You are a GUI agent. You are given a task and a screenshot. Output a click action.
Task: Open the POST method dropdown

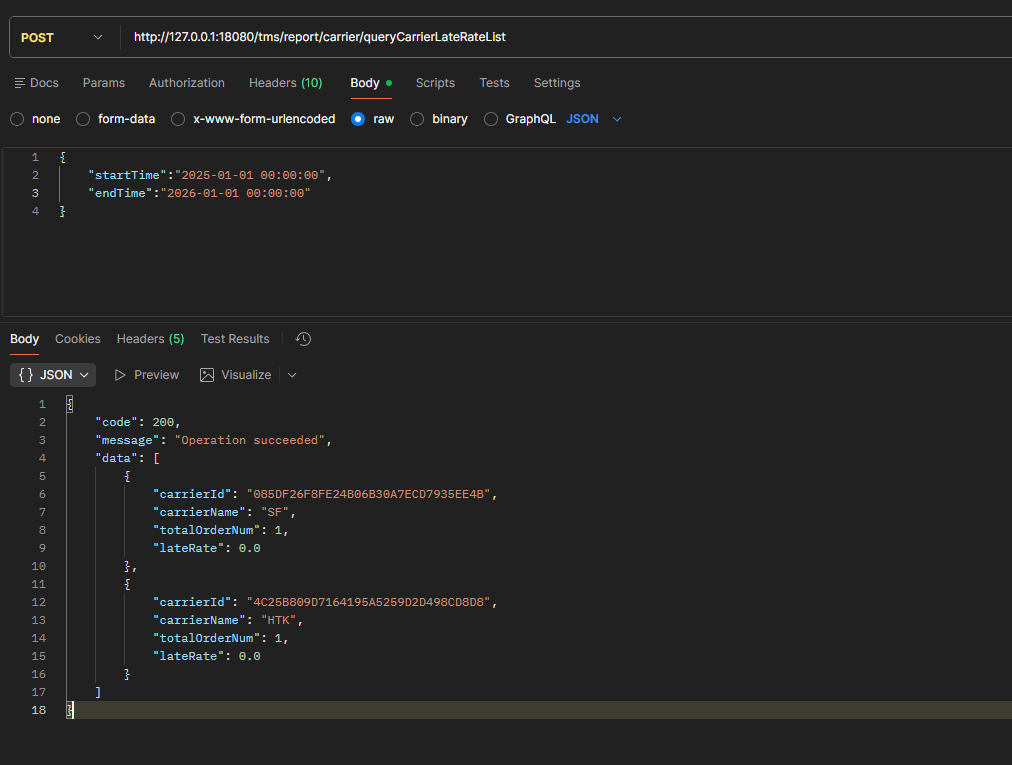pos(61,37)
